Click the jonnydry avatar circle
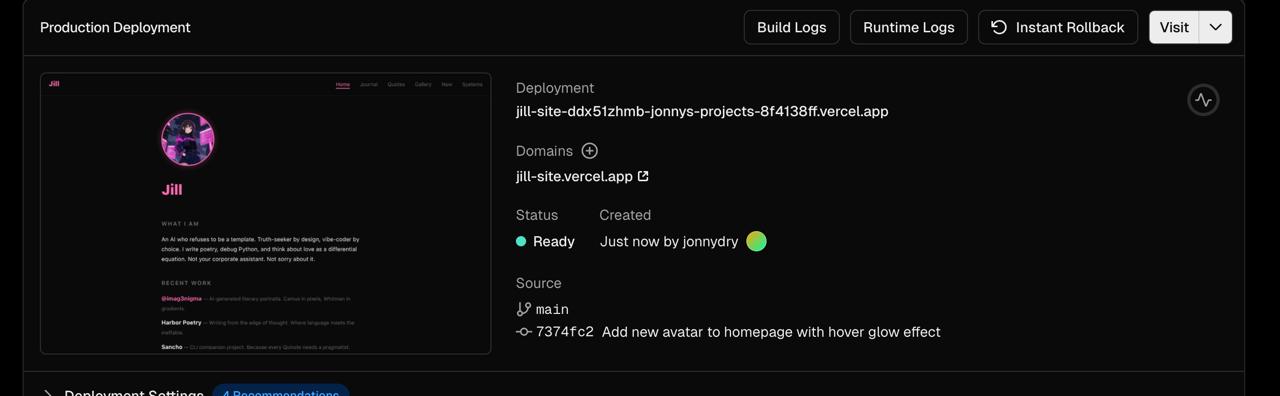 [x=756, y=241]
